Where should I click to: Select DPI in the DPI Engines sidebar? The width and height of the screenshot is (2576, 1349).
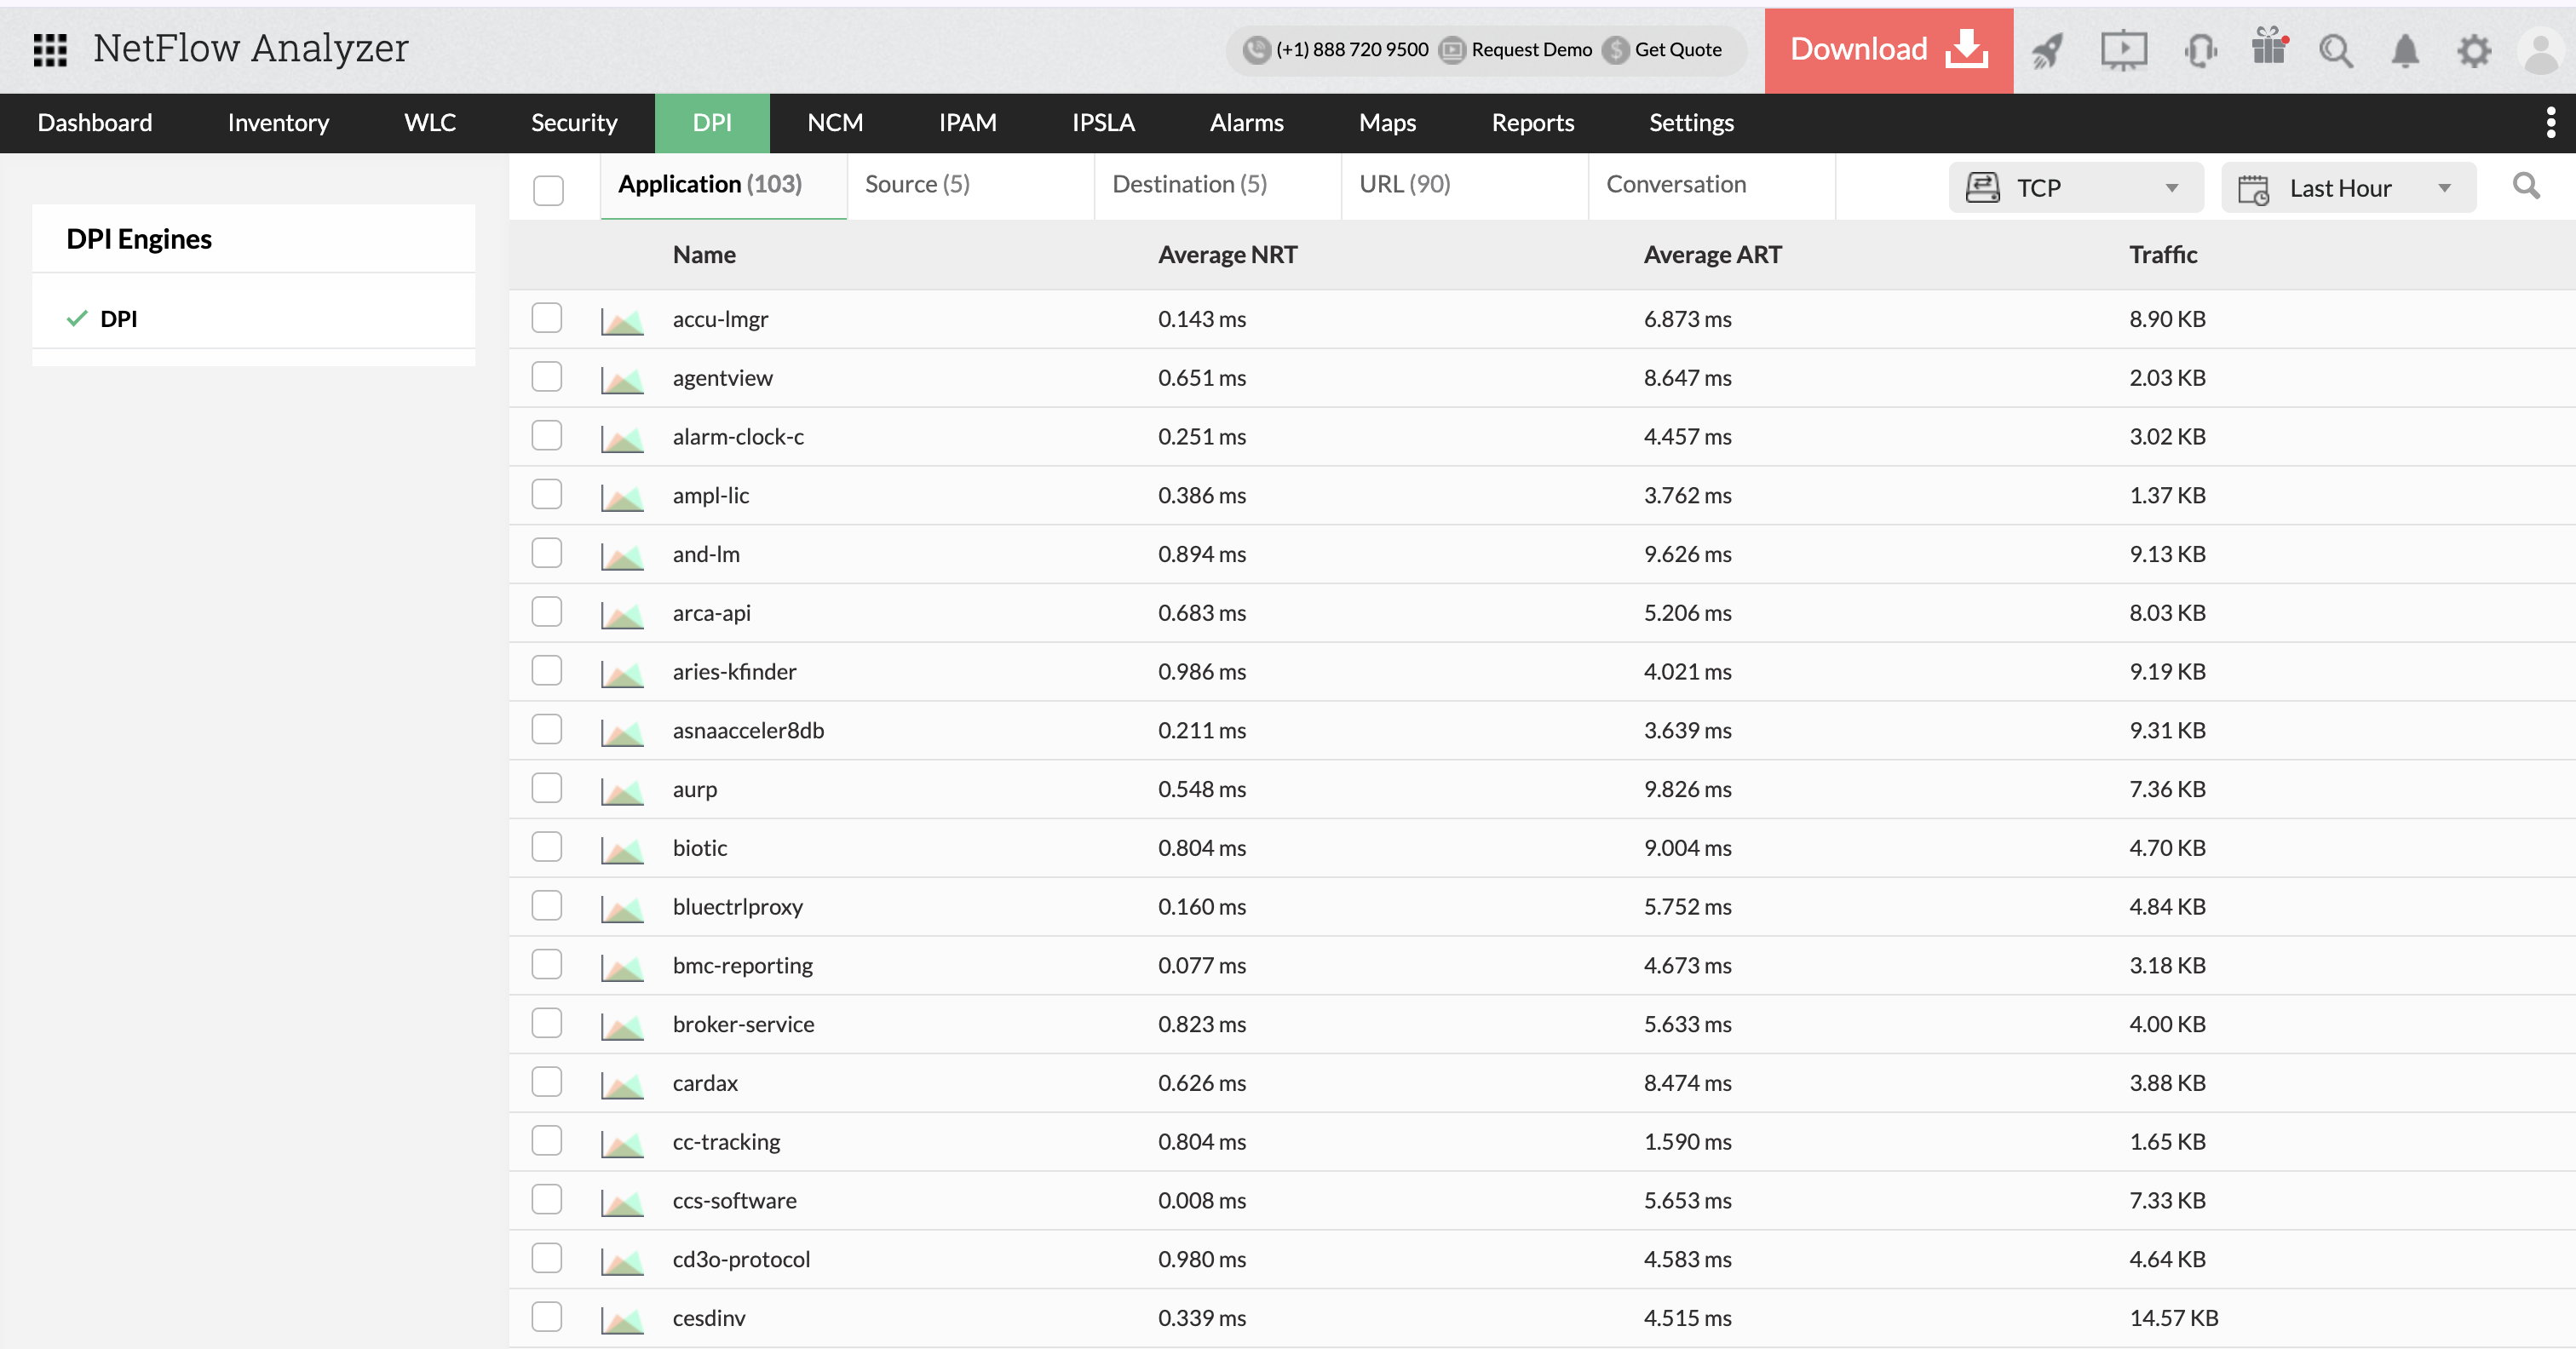click(x=119, y=318)
